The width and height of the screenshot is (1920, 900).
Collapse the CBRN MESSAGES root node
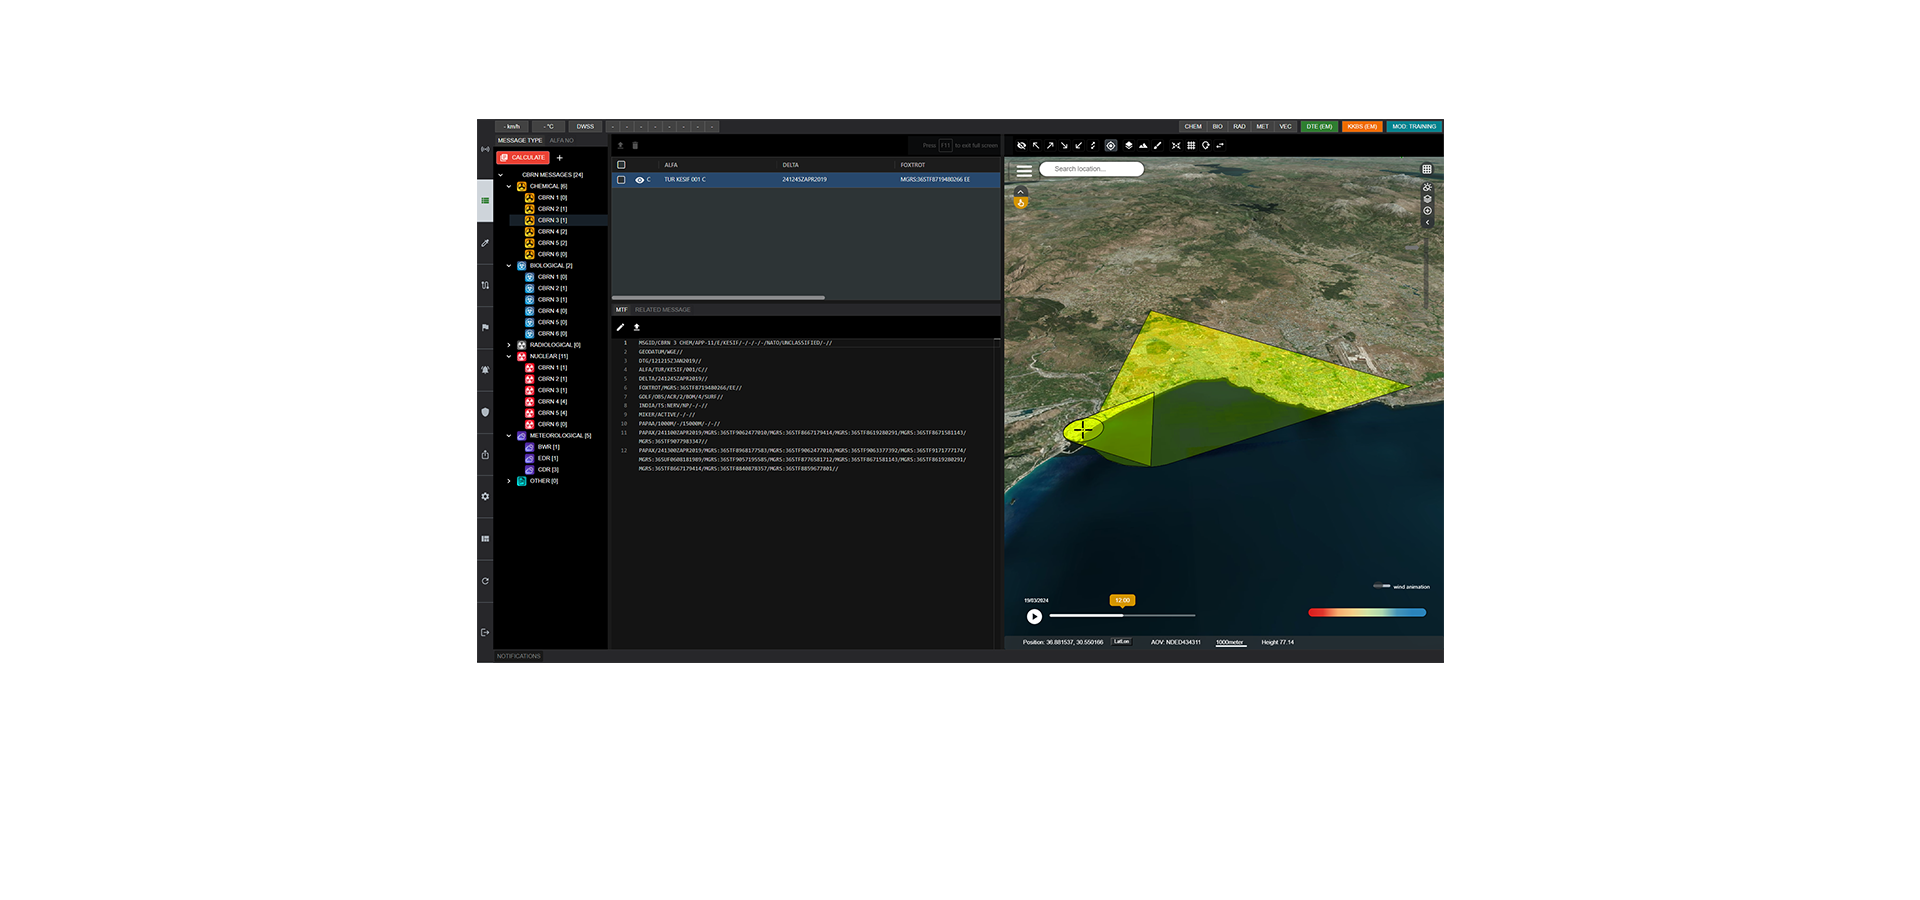[x=501, y=175]
